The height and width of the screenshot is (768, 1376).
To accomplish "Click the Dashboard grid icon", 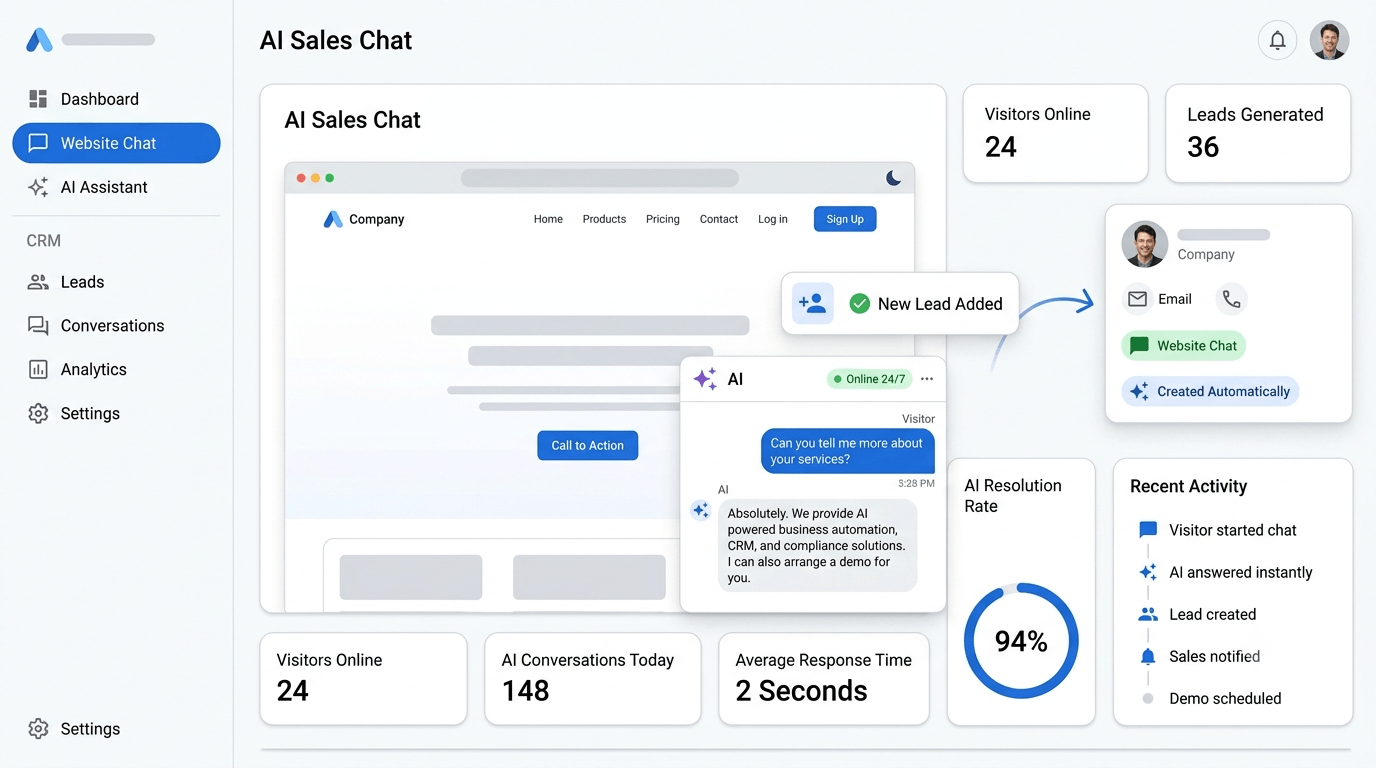I will (38, 99).
